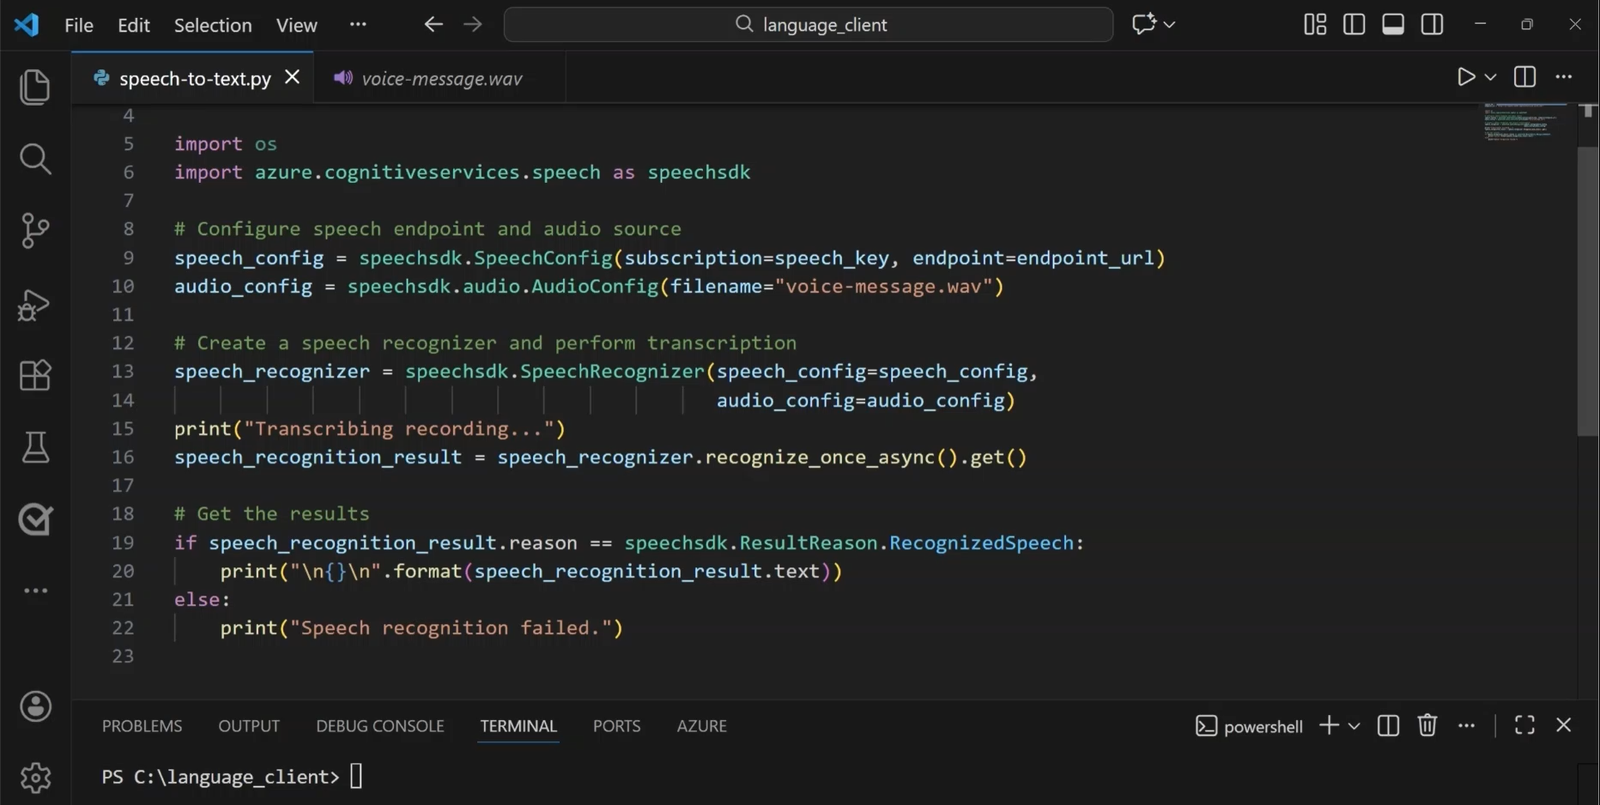The height and width of the screenshot is (805, 1600).
Task: Run the Python file with play button
Action: [x=1465, y=77]
